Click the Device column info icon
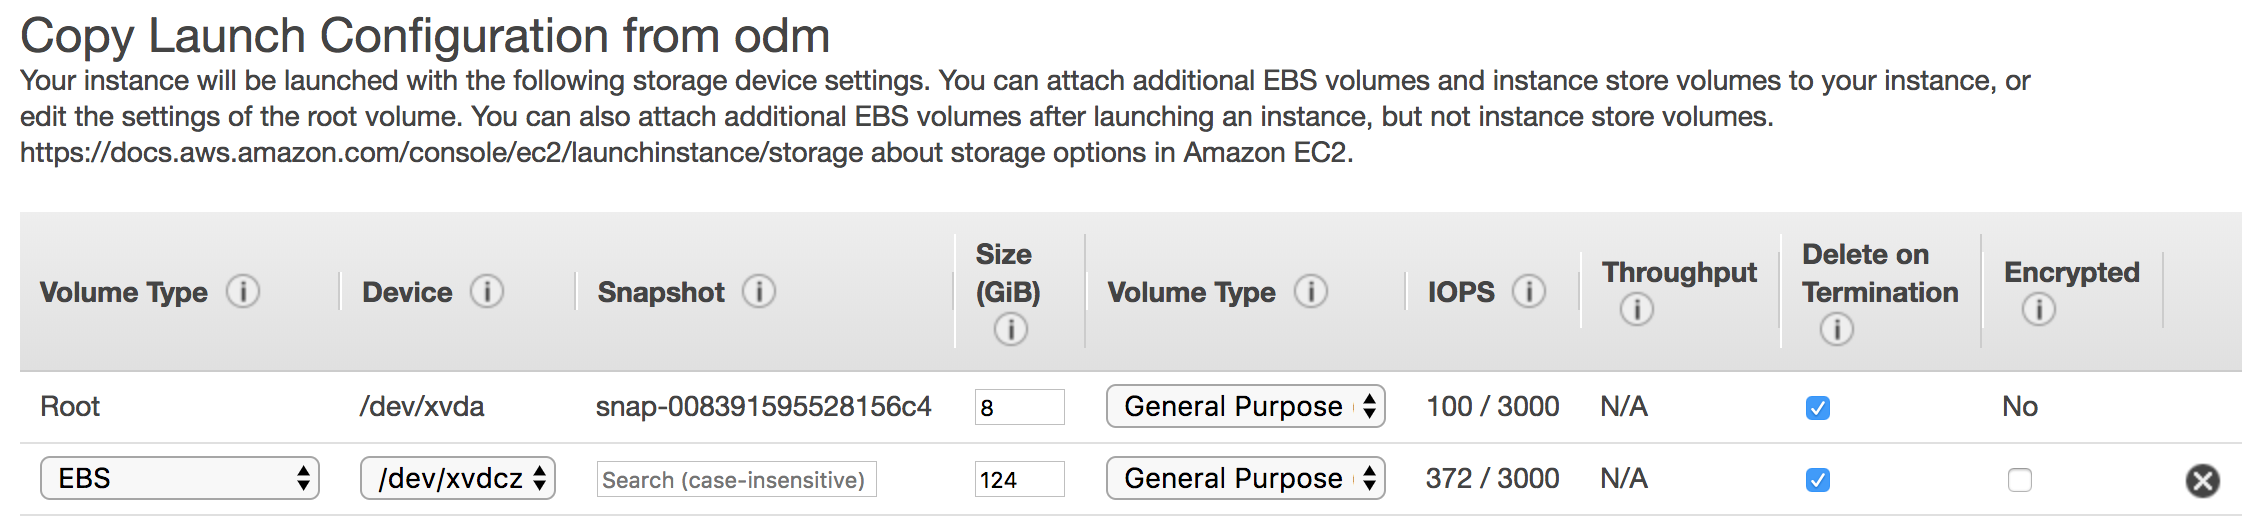 coord(487,292)
